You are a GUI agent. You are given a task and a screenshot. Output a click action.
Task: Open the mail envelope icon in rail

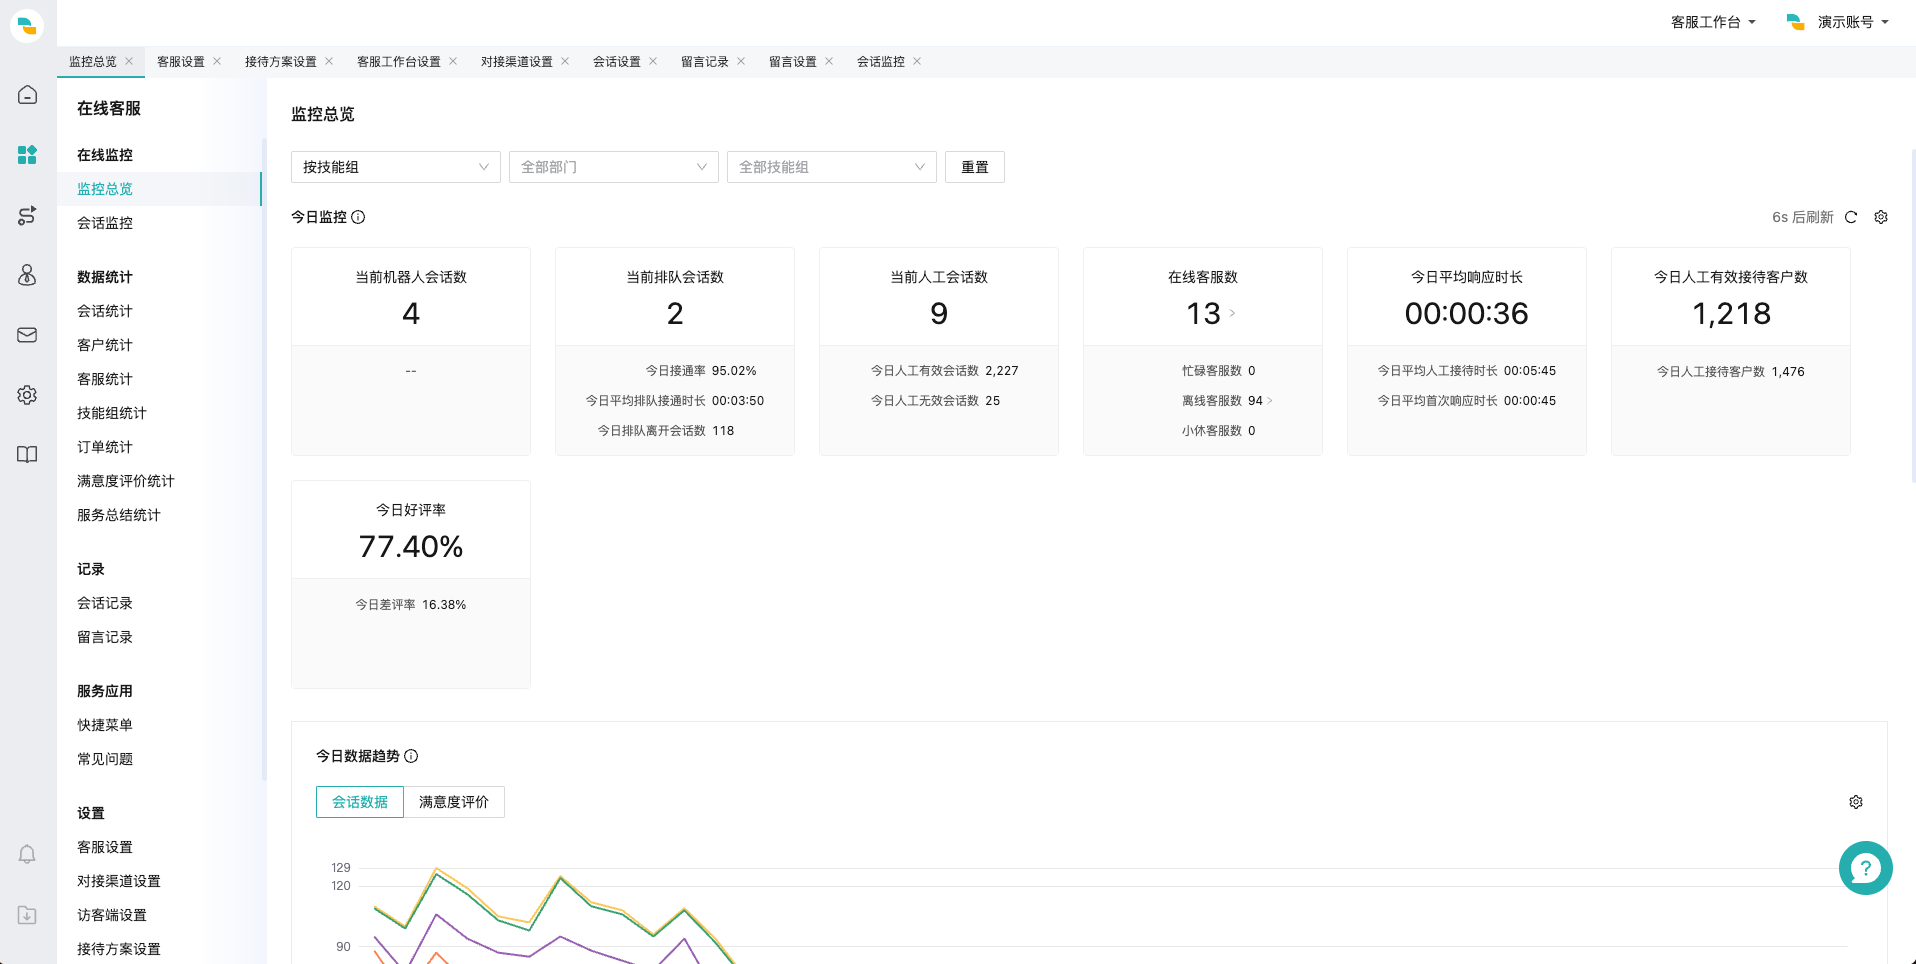27,335
